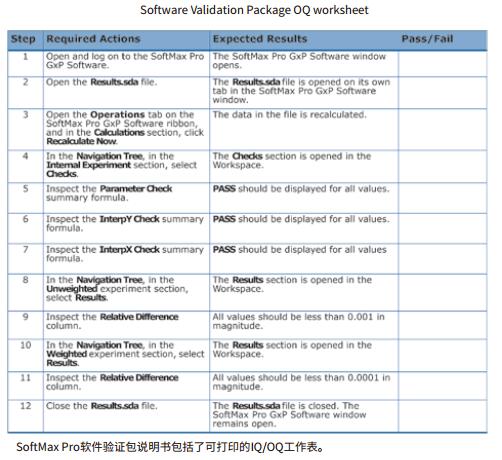Image resolution: width=502 pixels, height=460 pixels.
Task: Click the 'Software Validation Package OQ worksheet' title
Action: click(254, 10)
